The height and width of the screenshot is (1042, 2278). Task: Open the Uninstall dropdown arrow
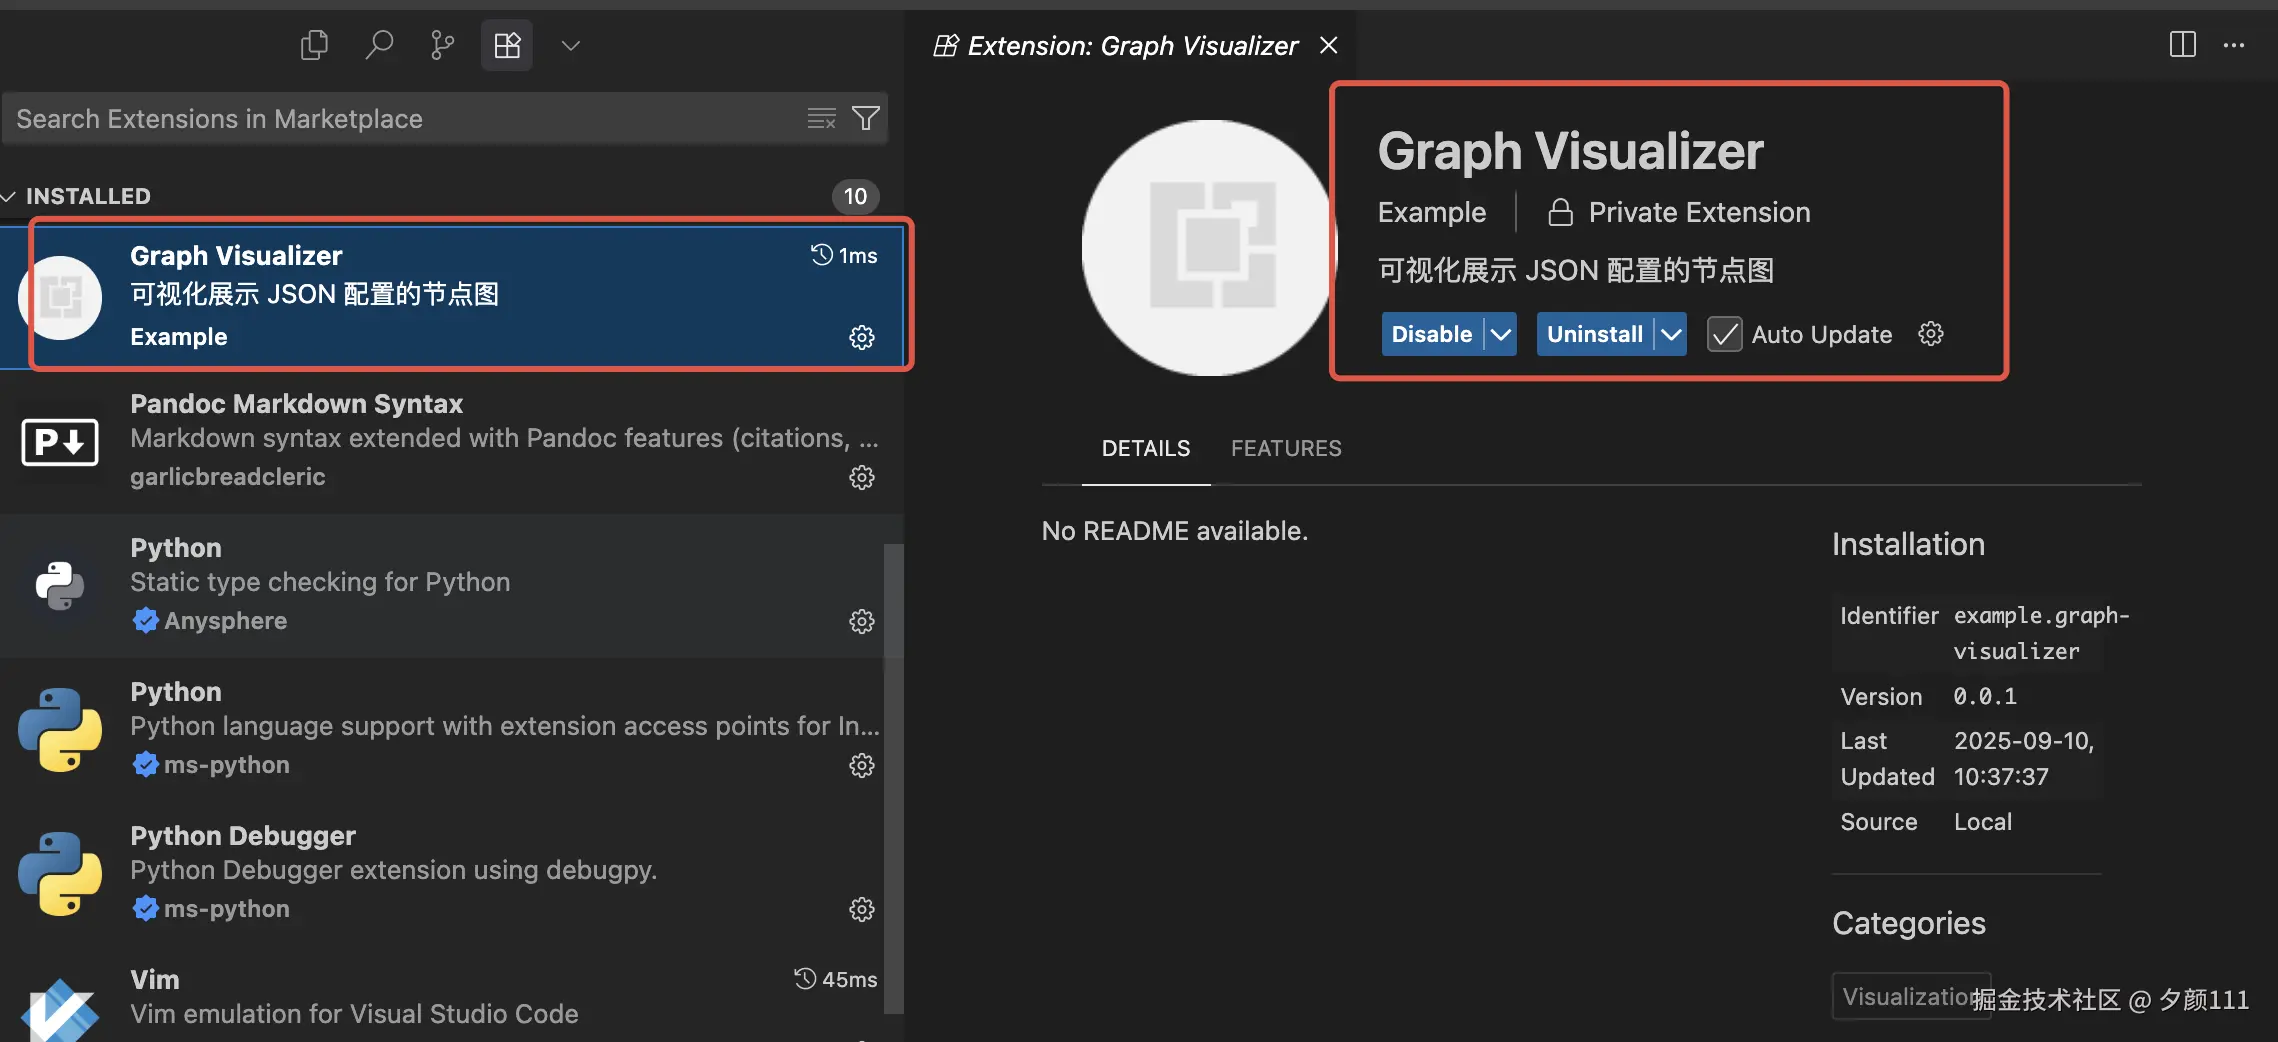pos(1671,334)
